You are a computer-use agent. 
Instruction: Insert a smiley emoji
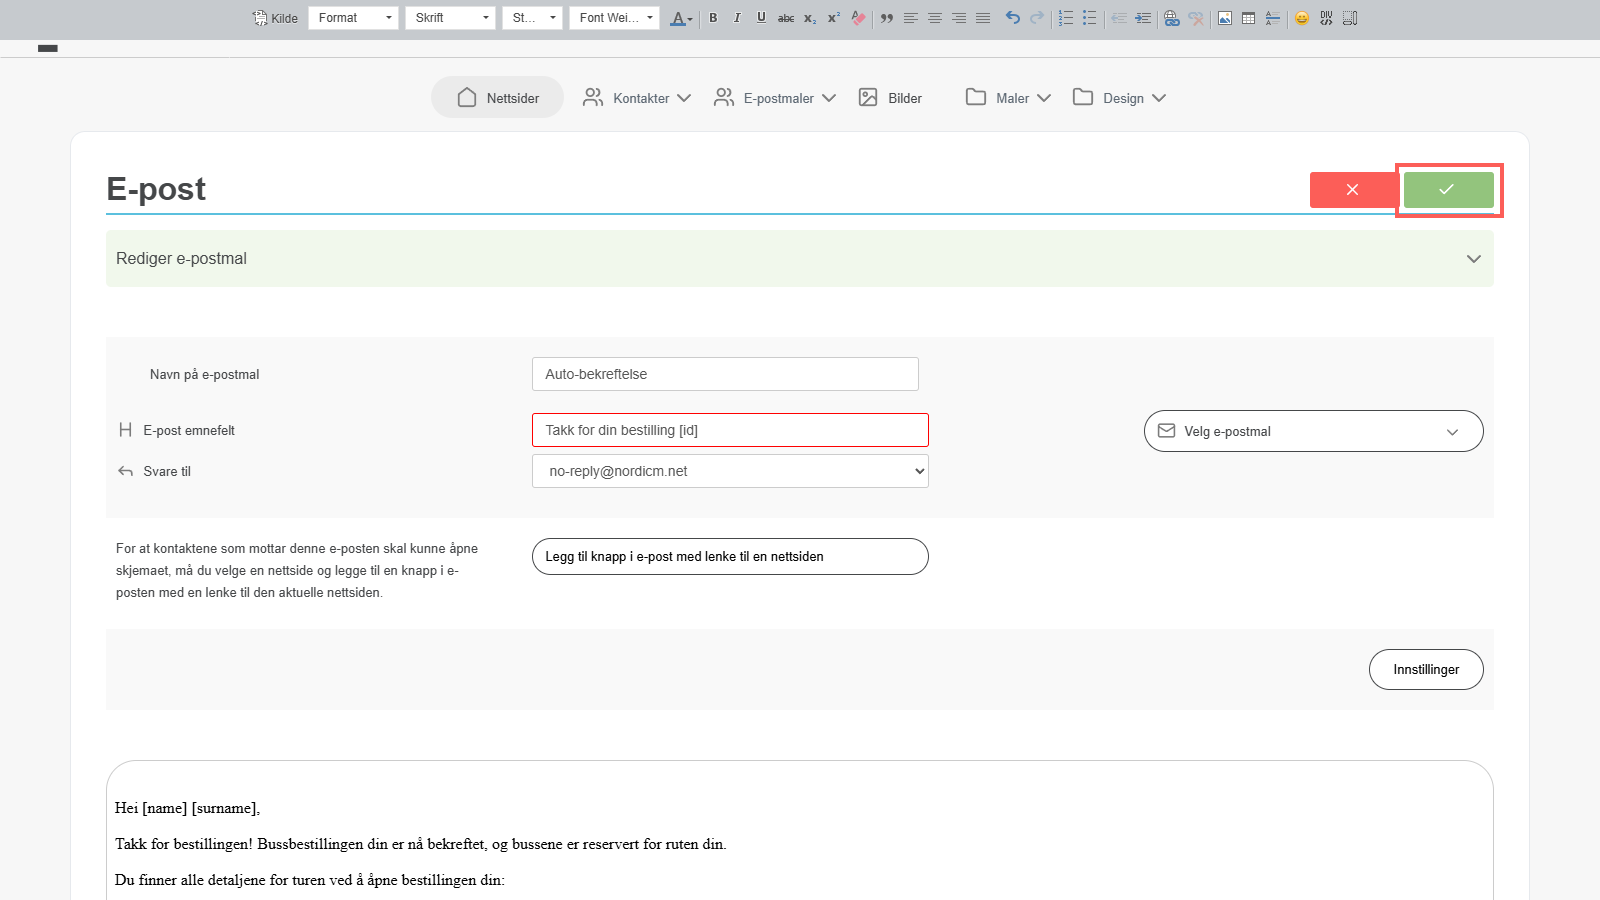point(1302,18)
